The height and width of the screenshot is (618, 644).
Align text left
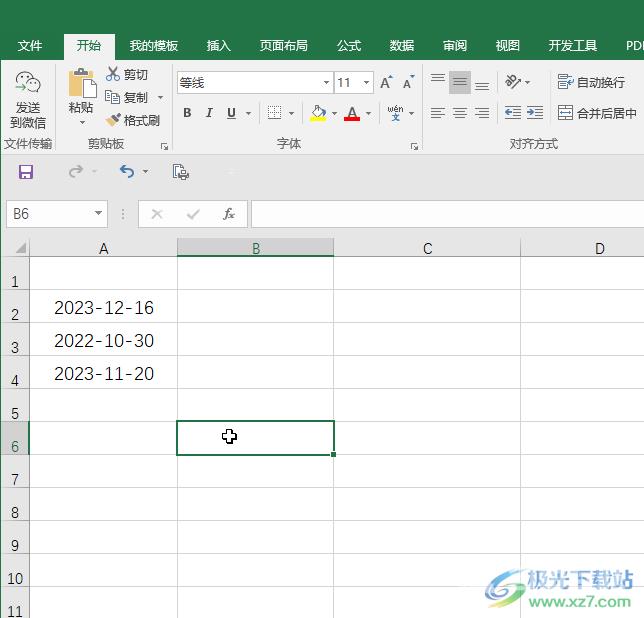(x=438, y=113)
